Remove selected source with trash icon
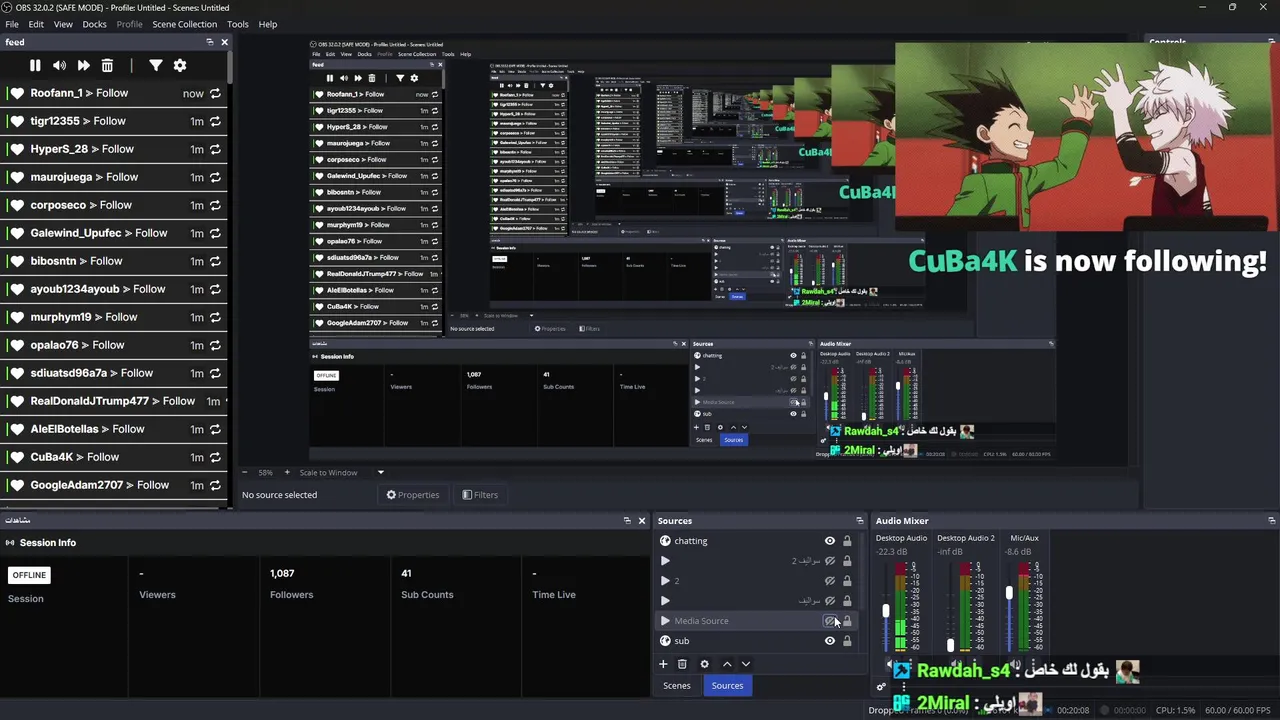This screenshot has width=1280, height=720. point(682,664)
